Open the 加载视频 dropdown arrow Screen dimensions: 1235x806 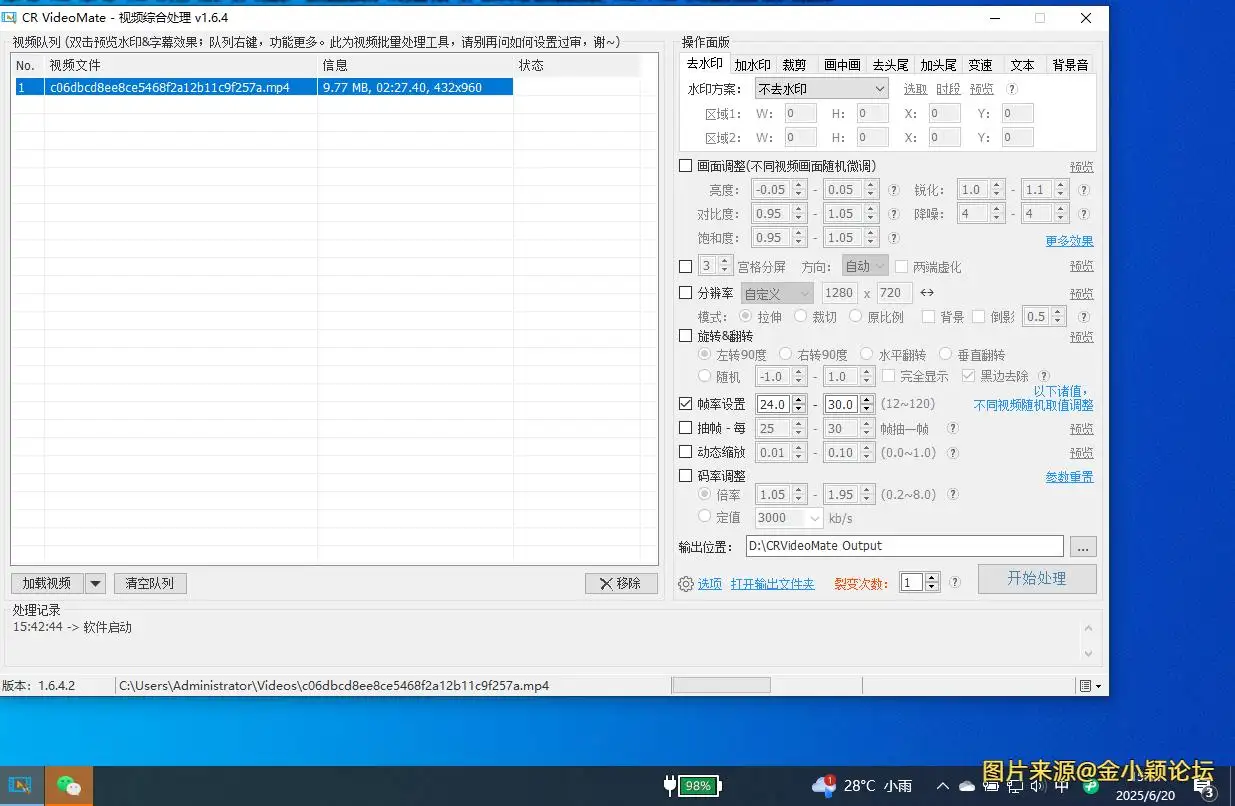96,583
